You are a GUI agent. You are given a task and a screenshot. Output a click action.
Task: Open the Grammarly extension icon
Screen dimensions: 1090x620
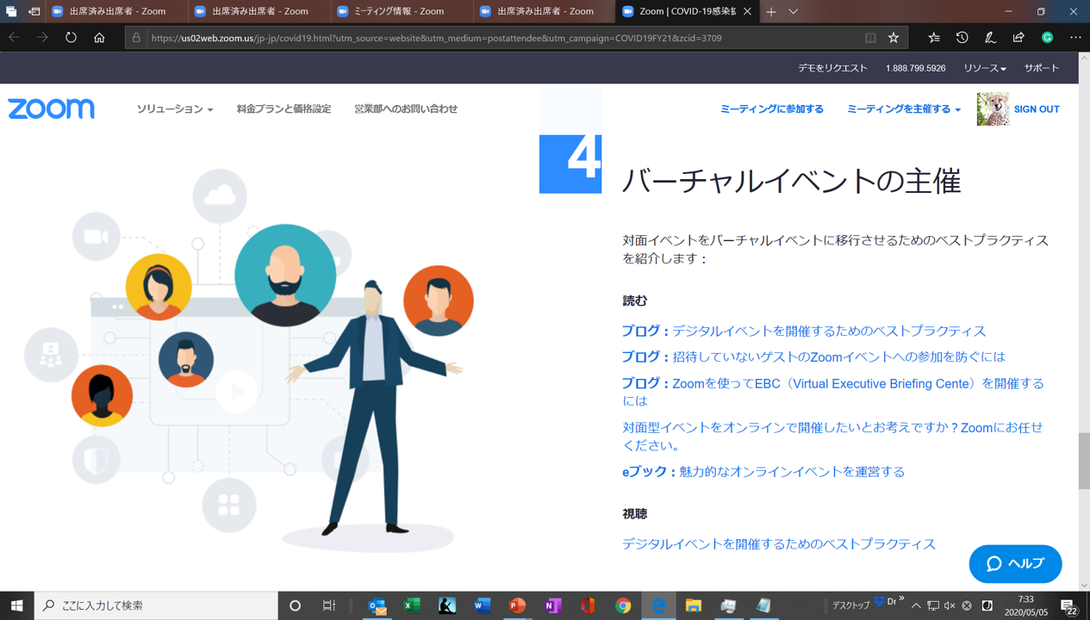click(1047, 38)
